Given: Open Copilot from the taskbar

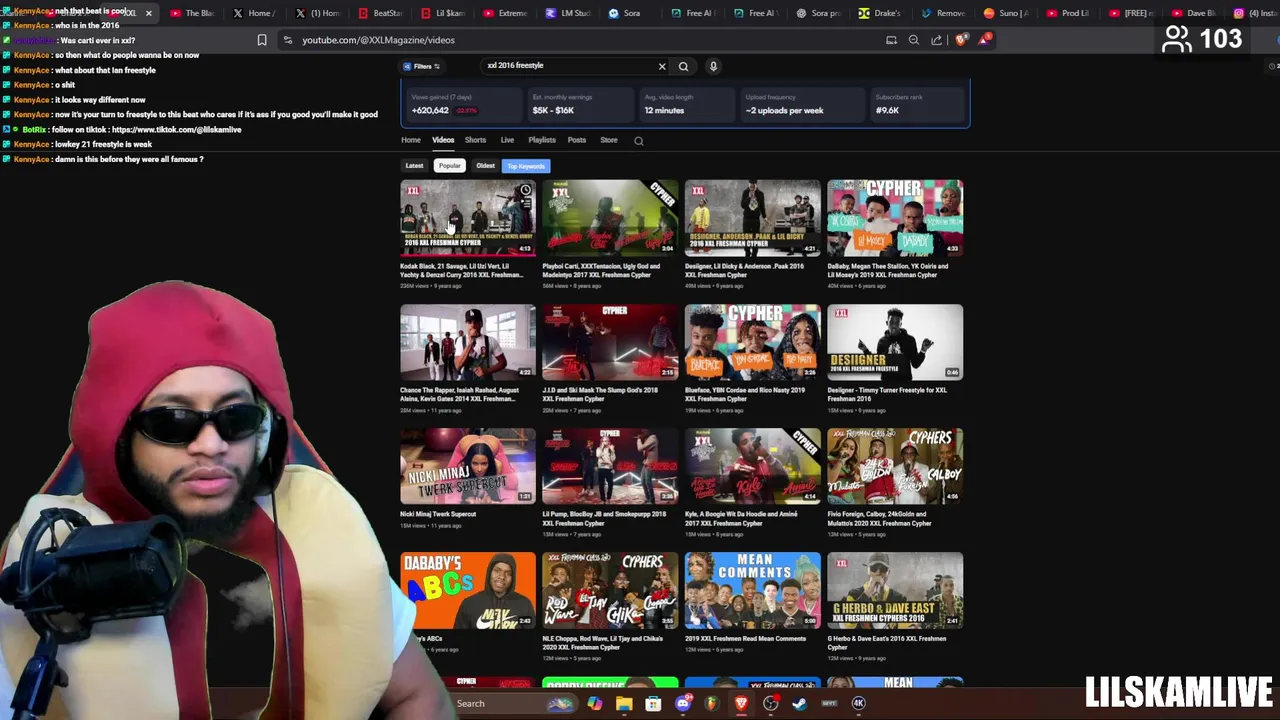Looking at the screenshot, I should tap(595, 703).
